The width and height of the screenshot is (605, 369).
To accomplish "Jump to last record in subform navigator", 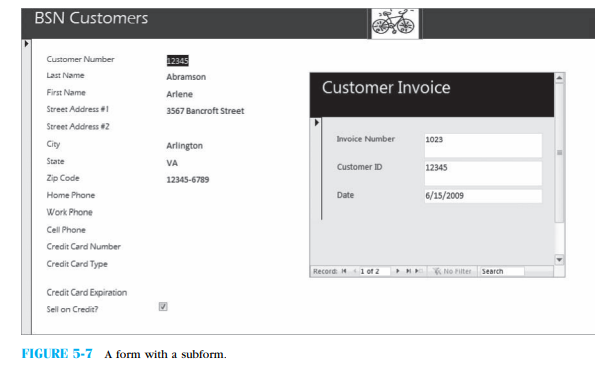I will [x=408, y=271].
